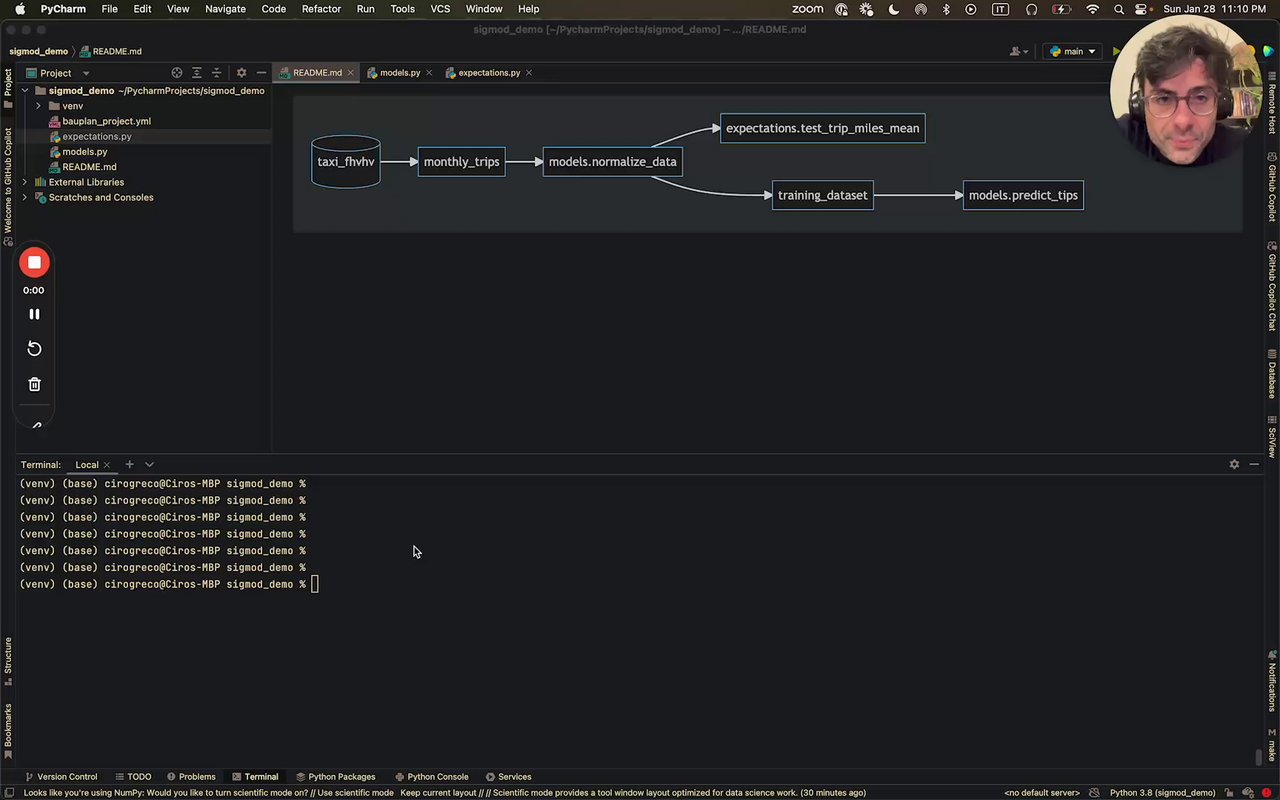The height and width of the screenshot is (800, 1280).
Task: Toggle the Project tool window on the left sidebar
Action: point(8,88)
